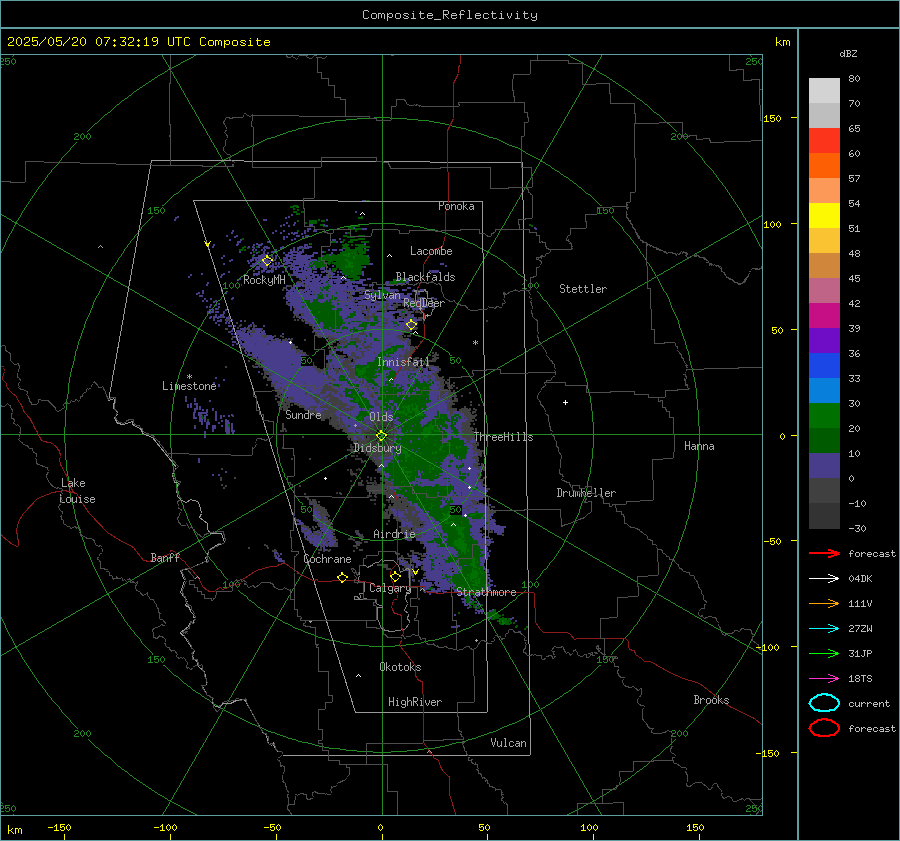This screenshot has width=900, height=841.
Task: Click the magenta swatch between 42 and 39
Action: click(824, 316)
